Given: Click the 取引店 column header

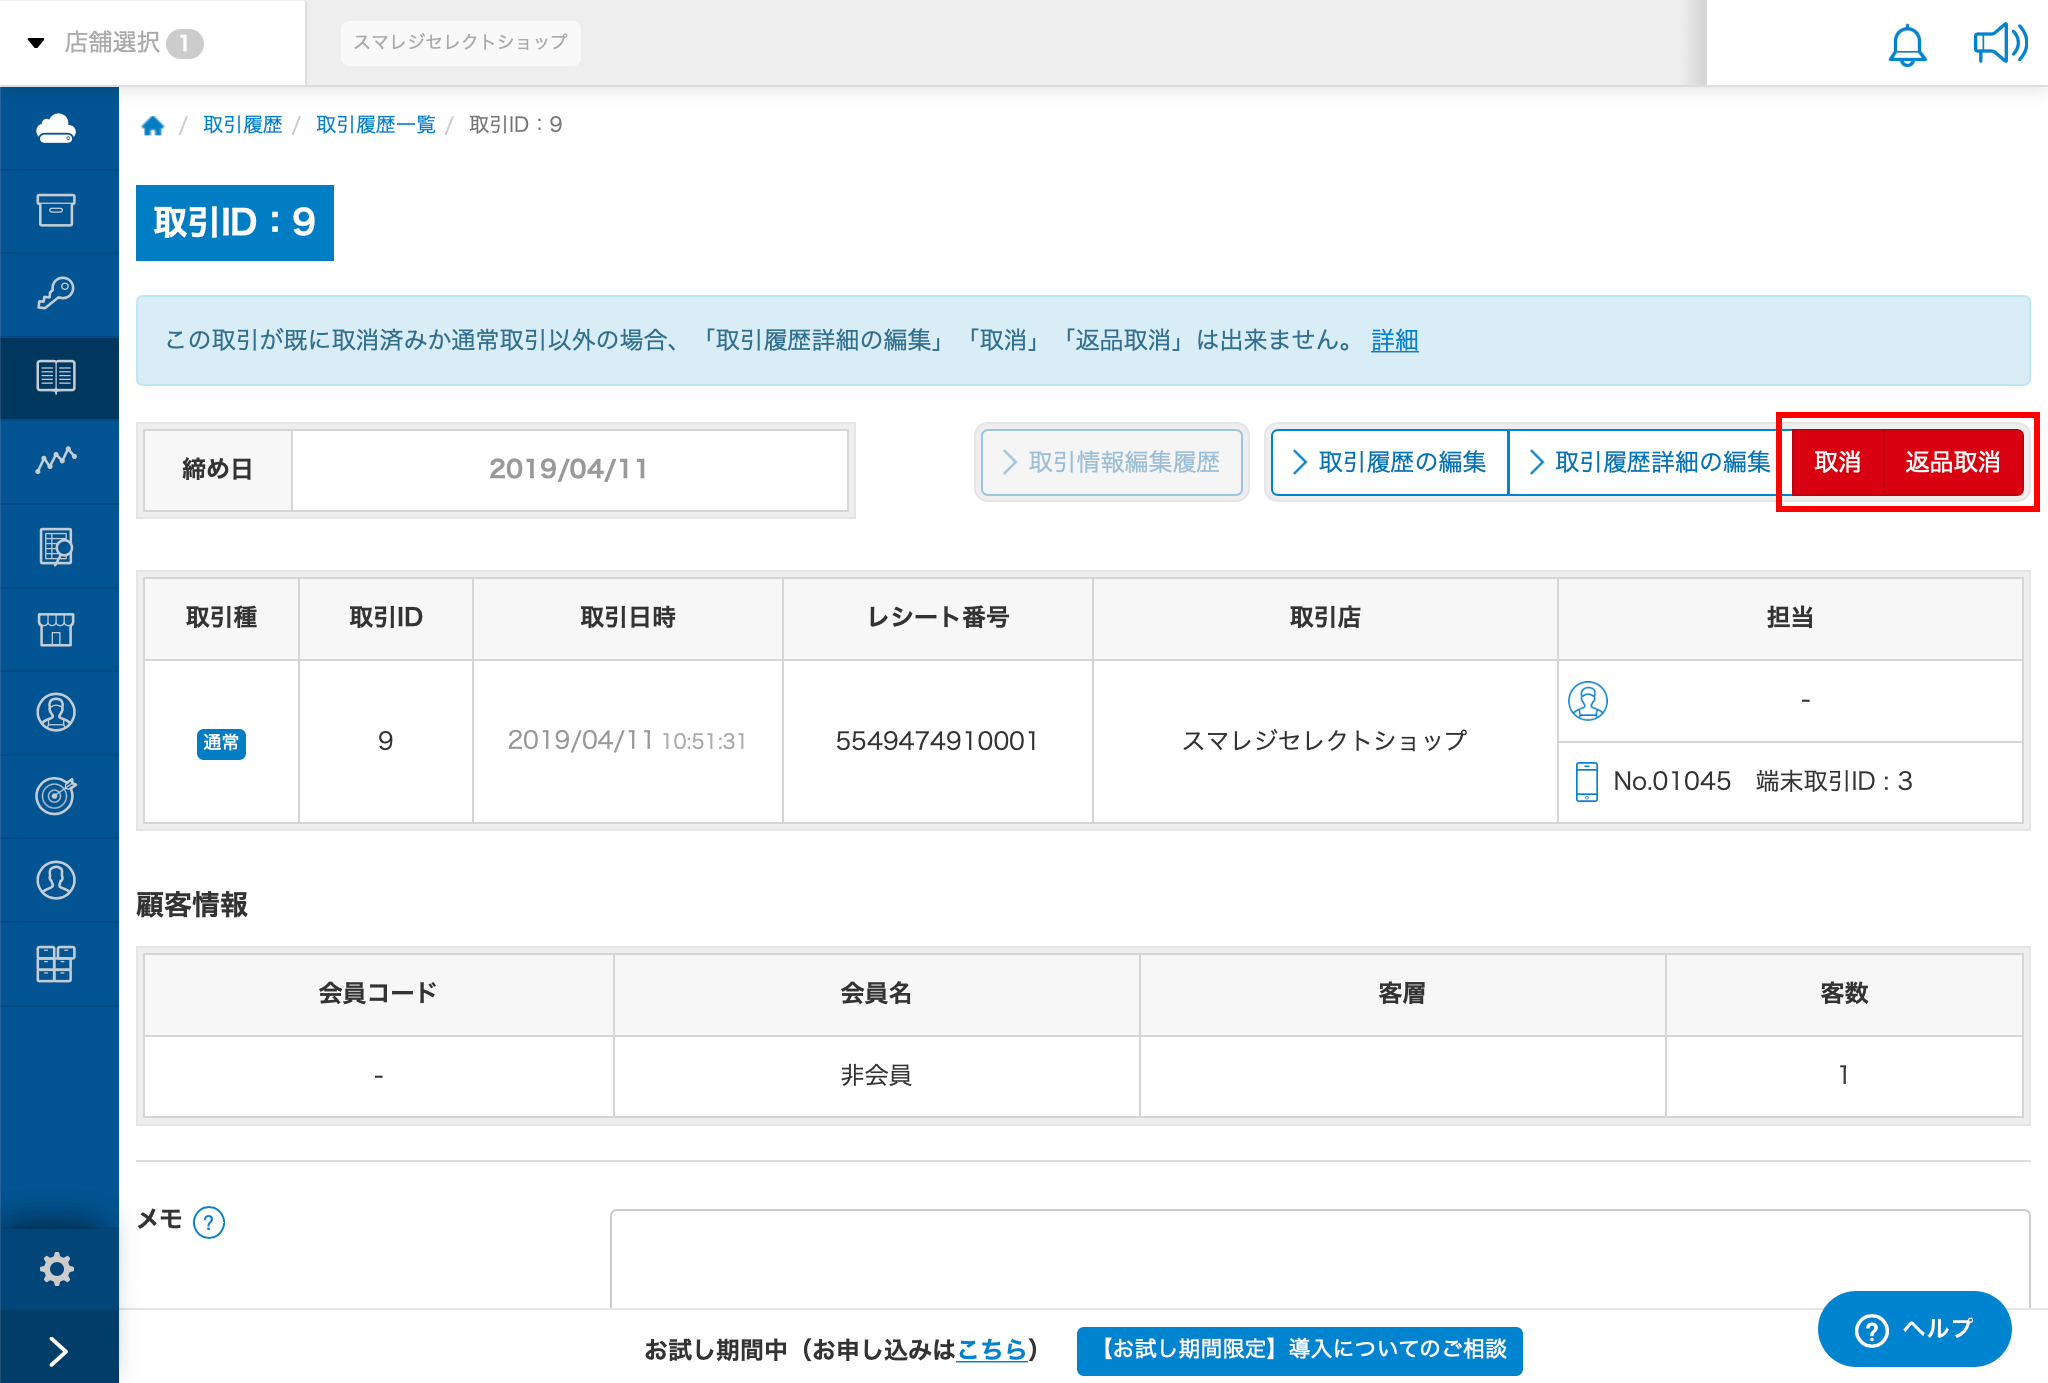Looking at the screenshot, I should [1325, 618].
